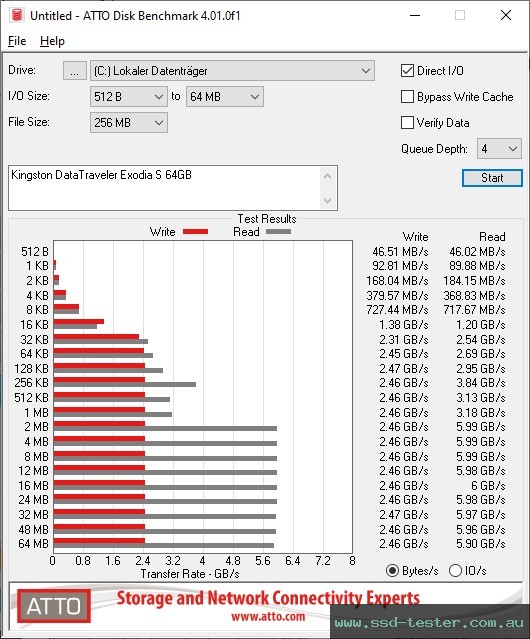Click the 256 KB read bar in chart
This screenshot has width=530, height=639.
point(125,384)
